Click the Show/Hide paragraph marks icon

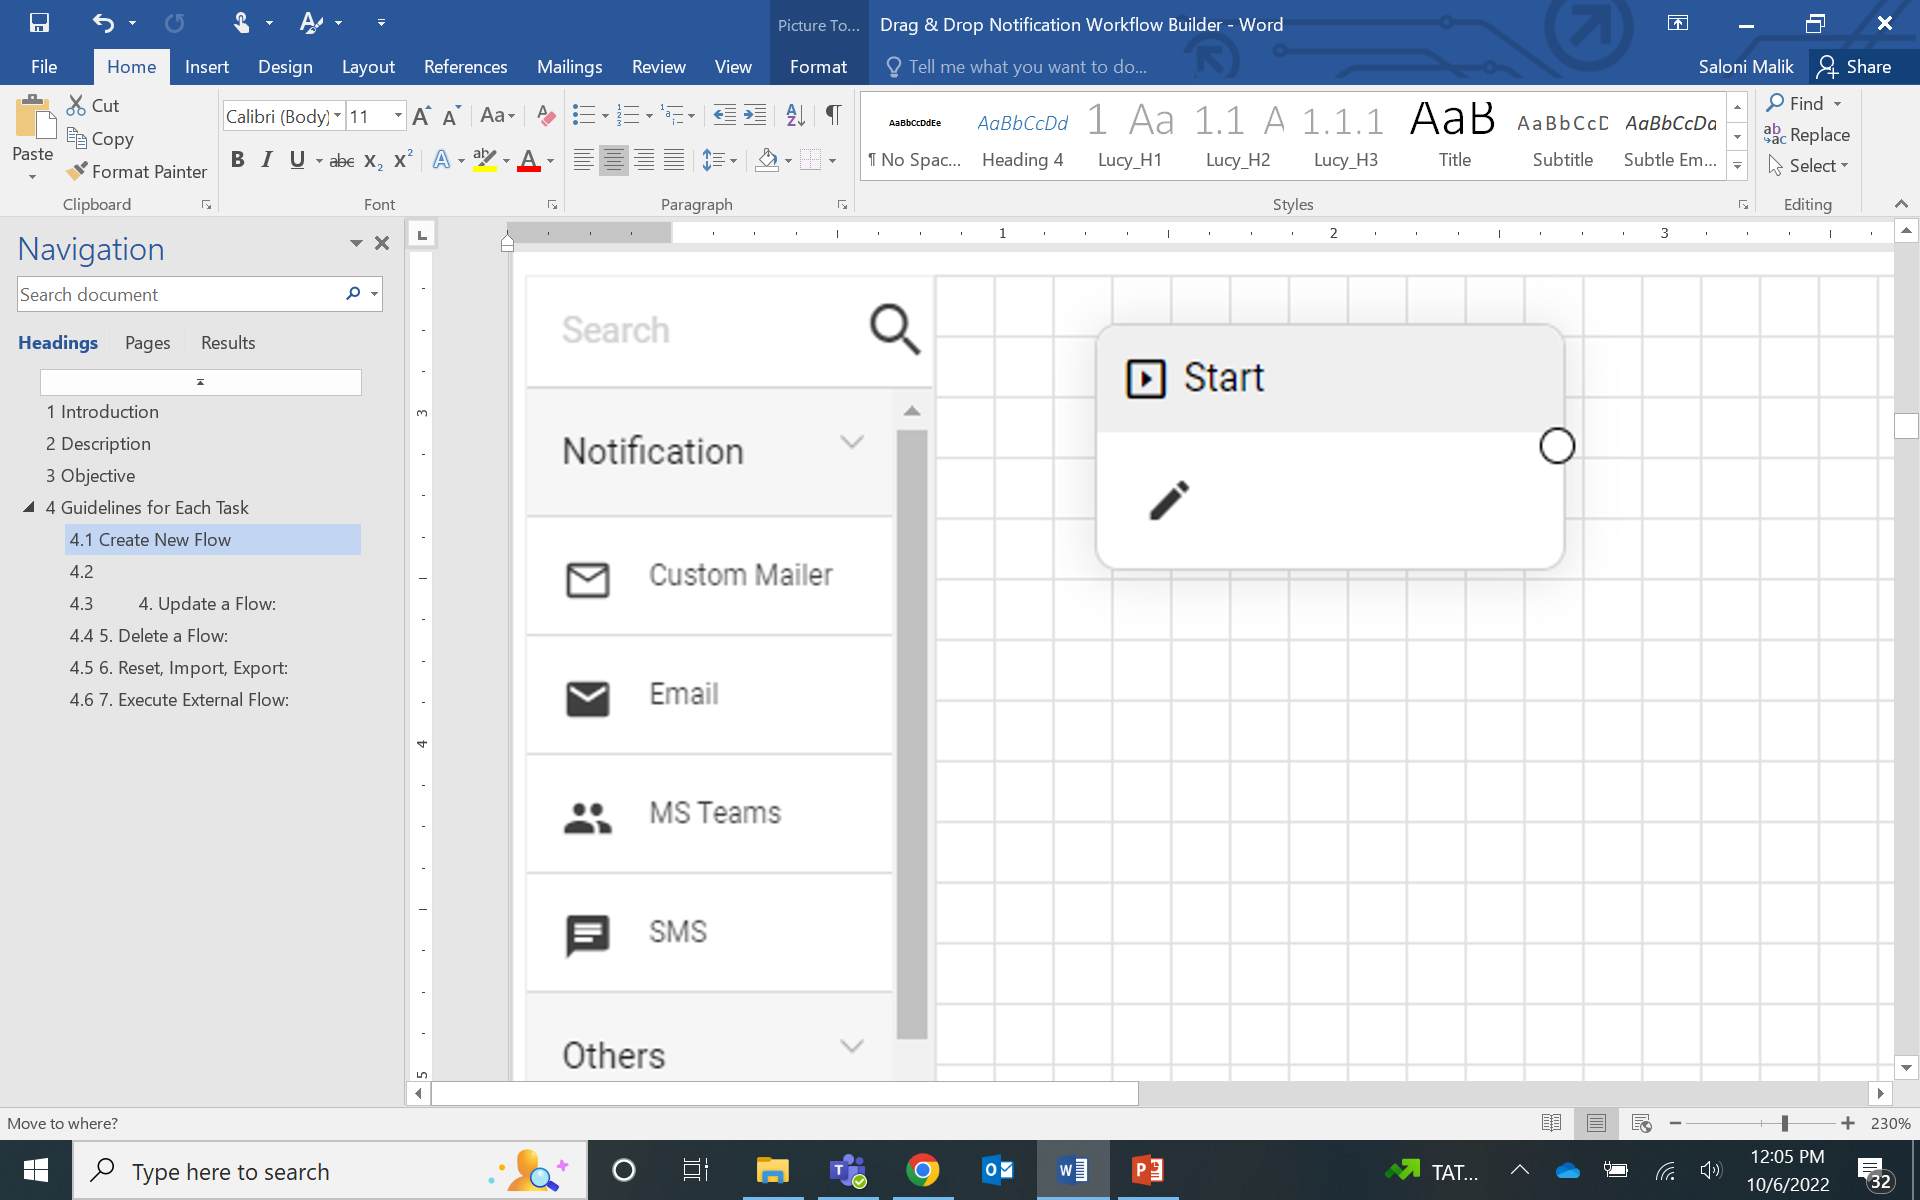tap(833, 115)
